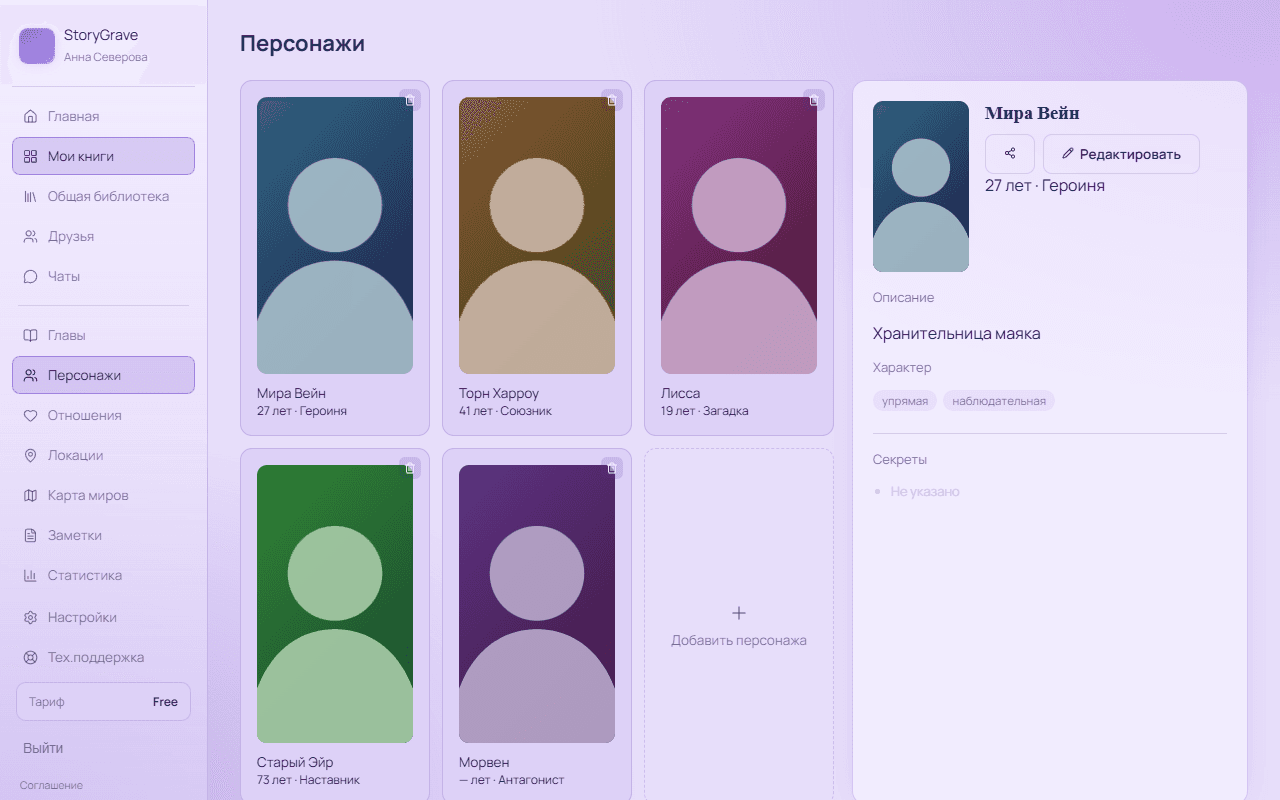1280x800 pixels.
Task: Open Настройки with the gear icon
Action: click(x=30, y=617)
